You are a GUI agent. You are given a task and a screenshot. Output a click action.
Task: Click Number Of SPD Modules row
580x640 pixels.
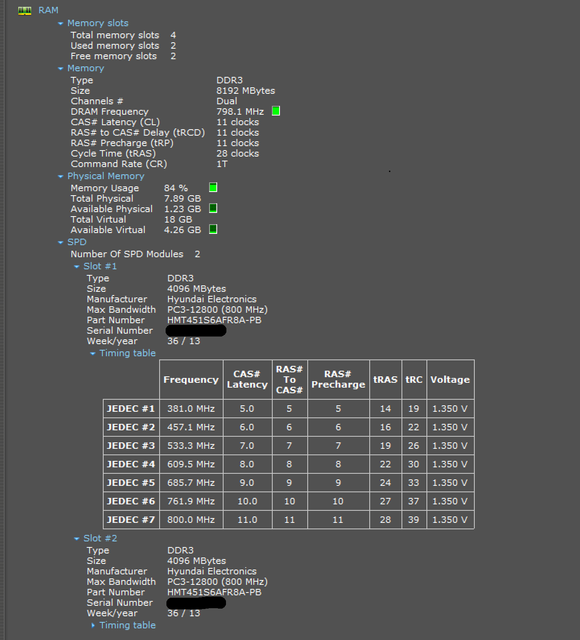135,254
